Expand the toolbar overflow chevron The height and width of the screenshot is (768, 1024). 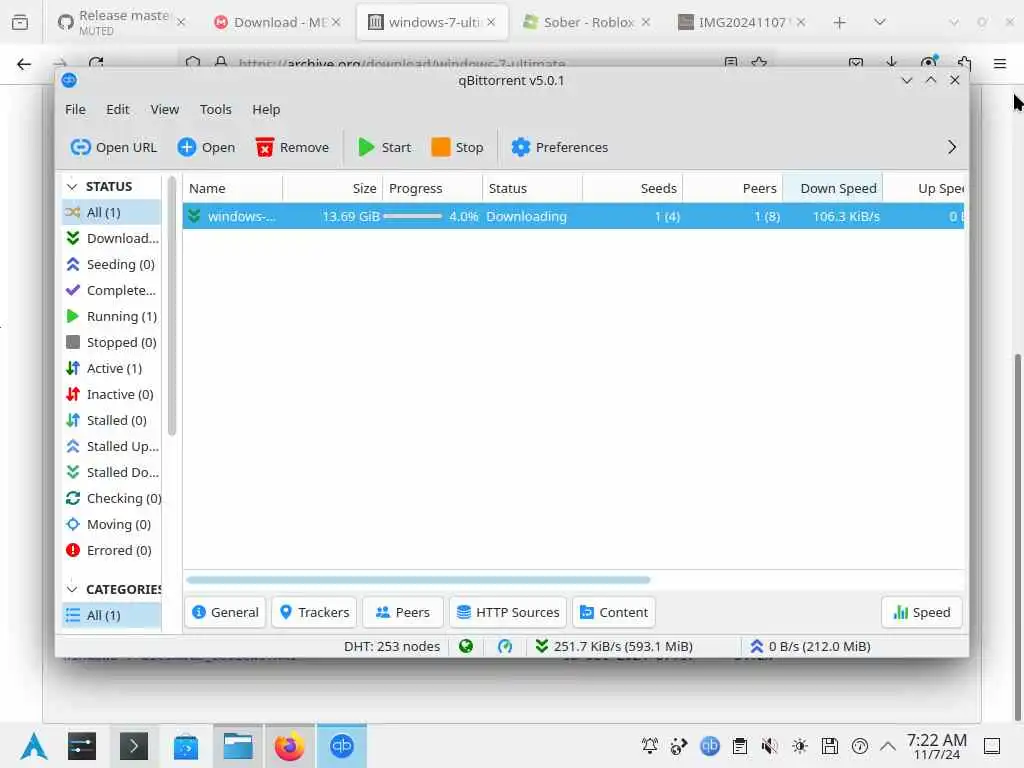[x=952, y=148]
